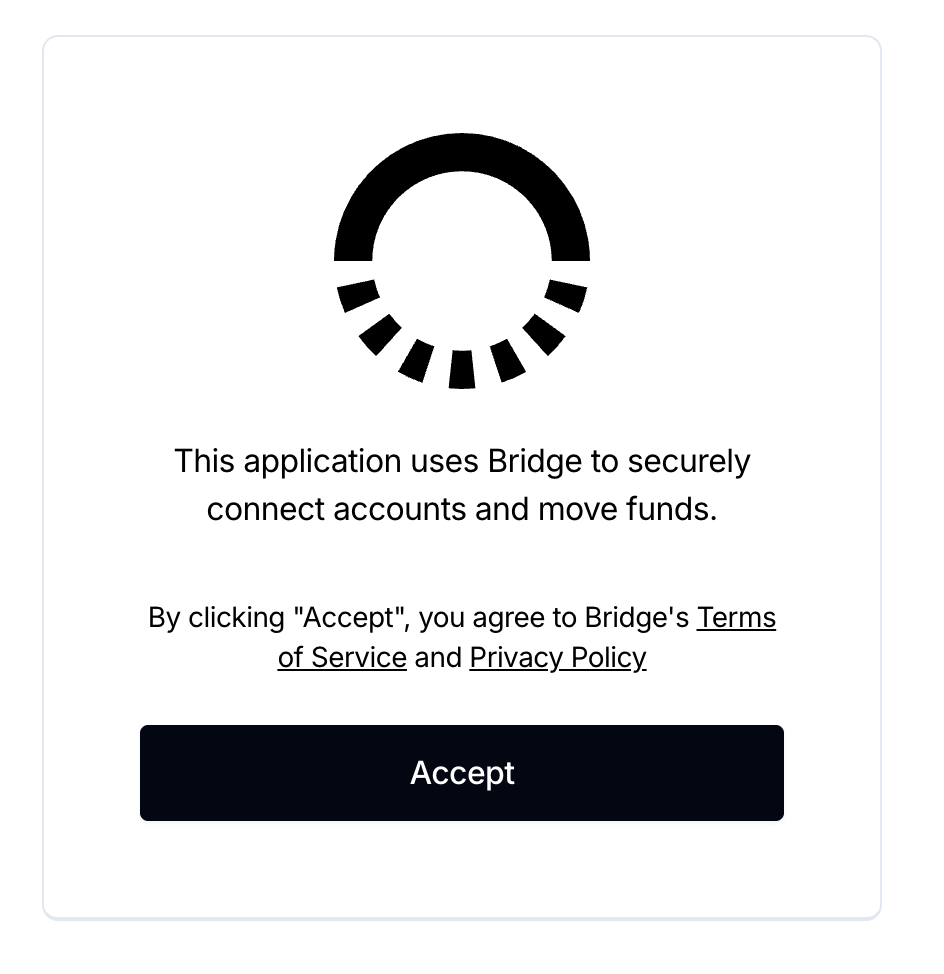The image size is (944, 974).
Task: Click the underlined word "Terms"
Action: point(736,617)
